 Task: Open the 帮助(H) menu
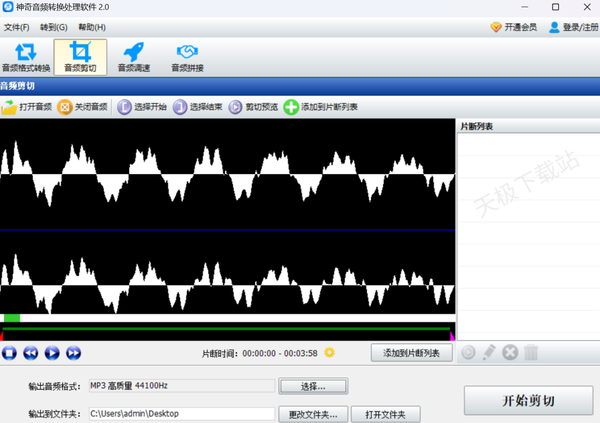92,26
